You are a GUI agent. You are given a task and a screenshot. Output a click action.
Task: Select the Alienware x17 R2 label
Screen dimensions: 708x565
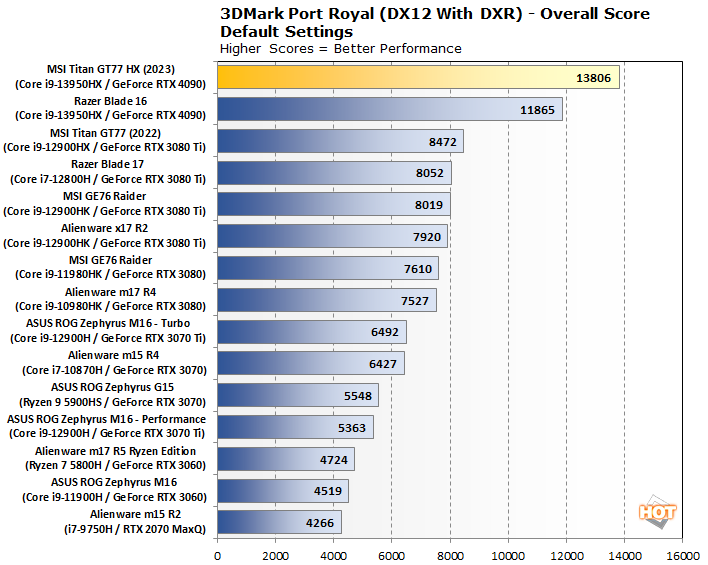click(x=105, y=236)
